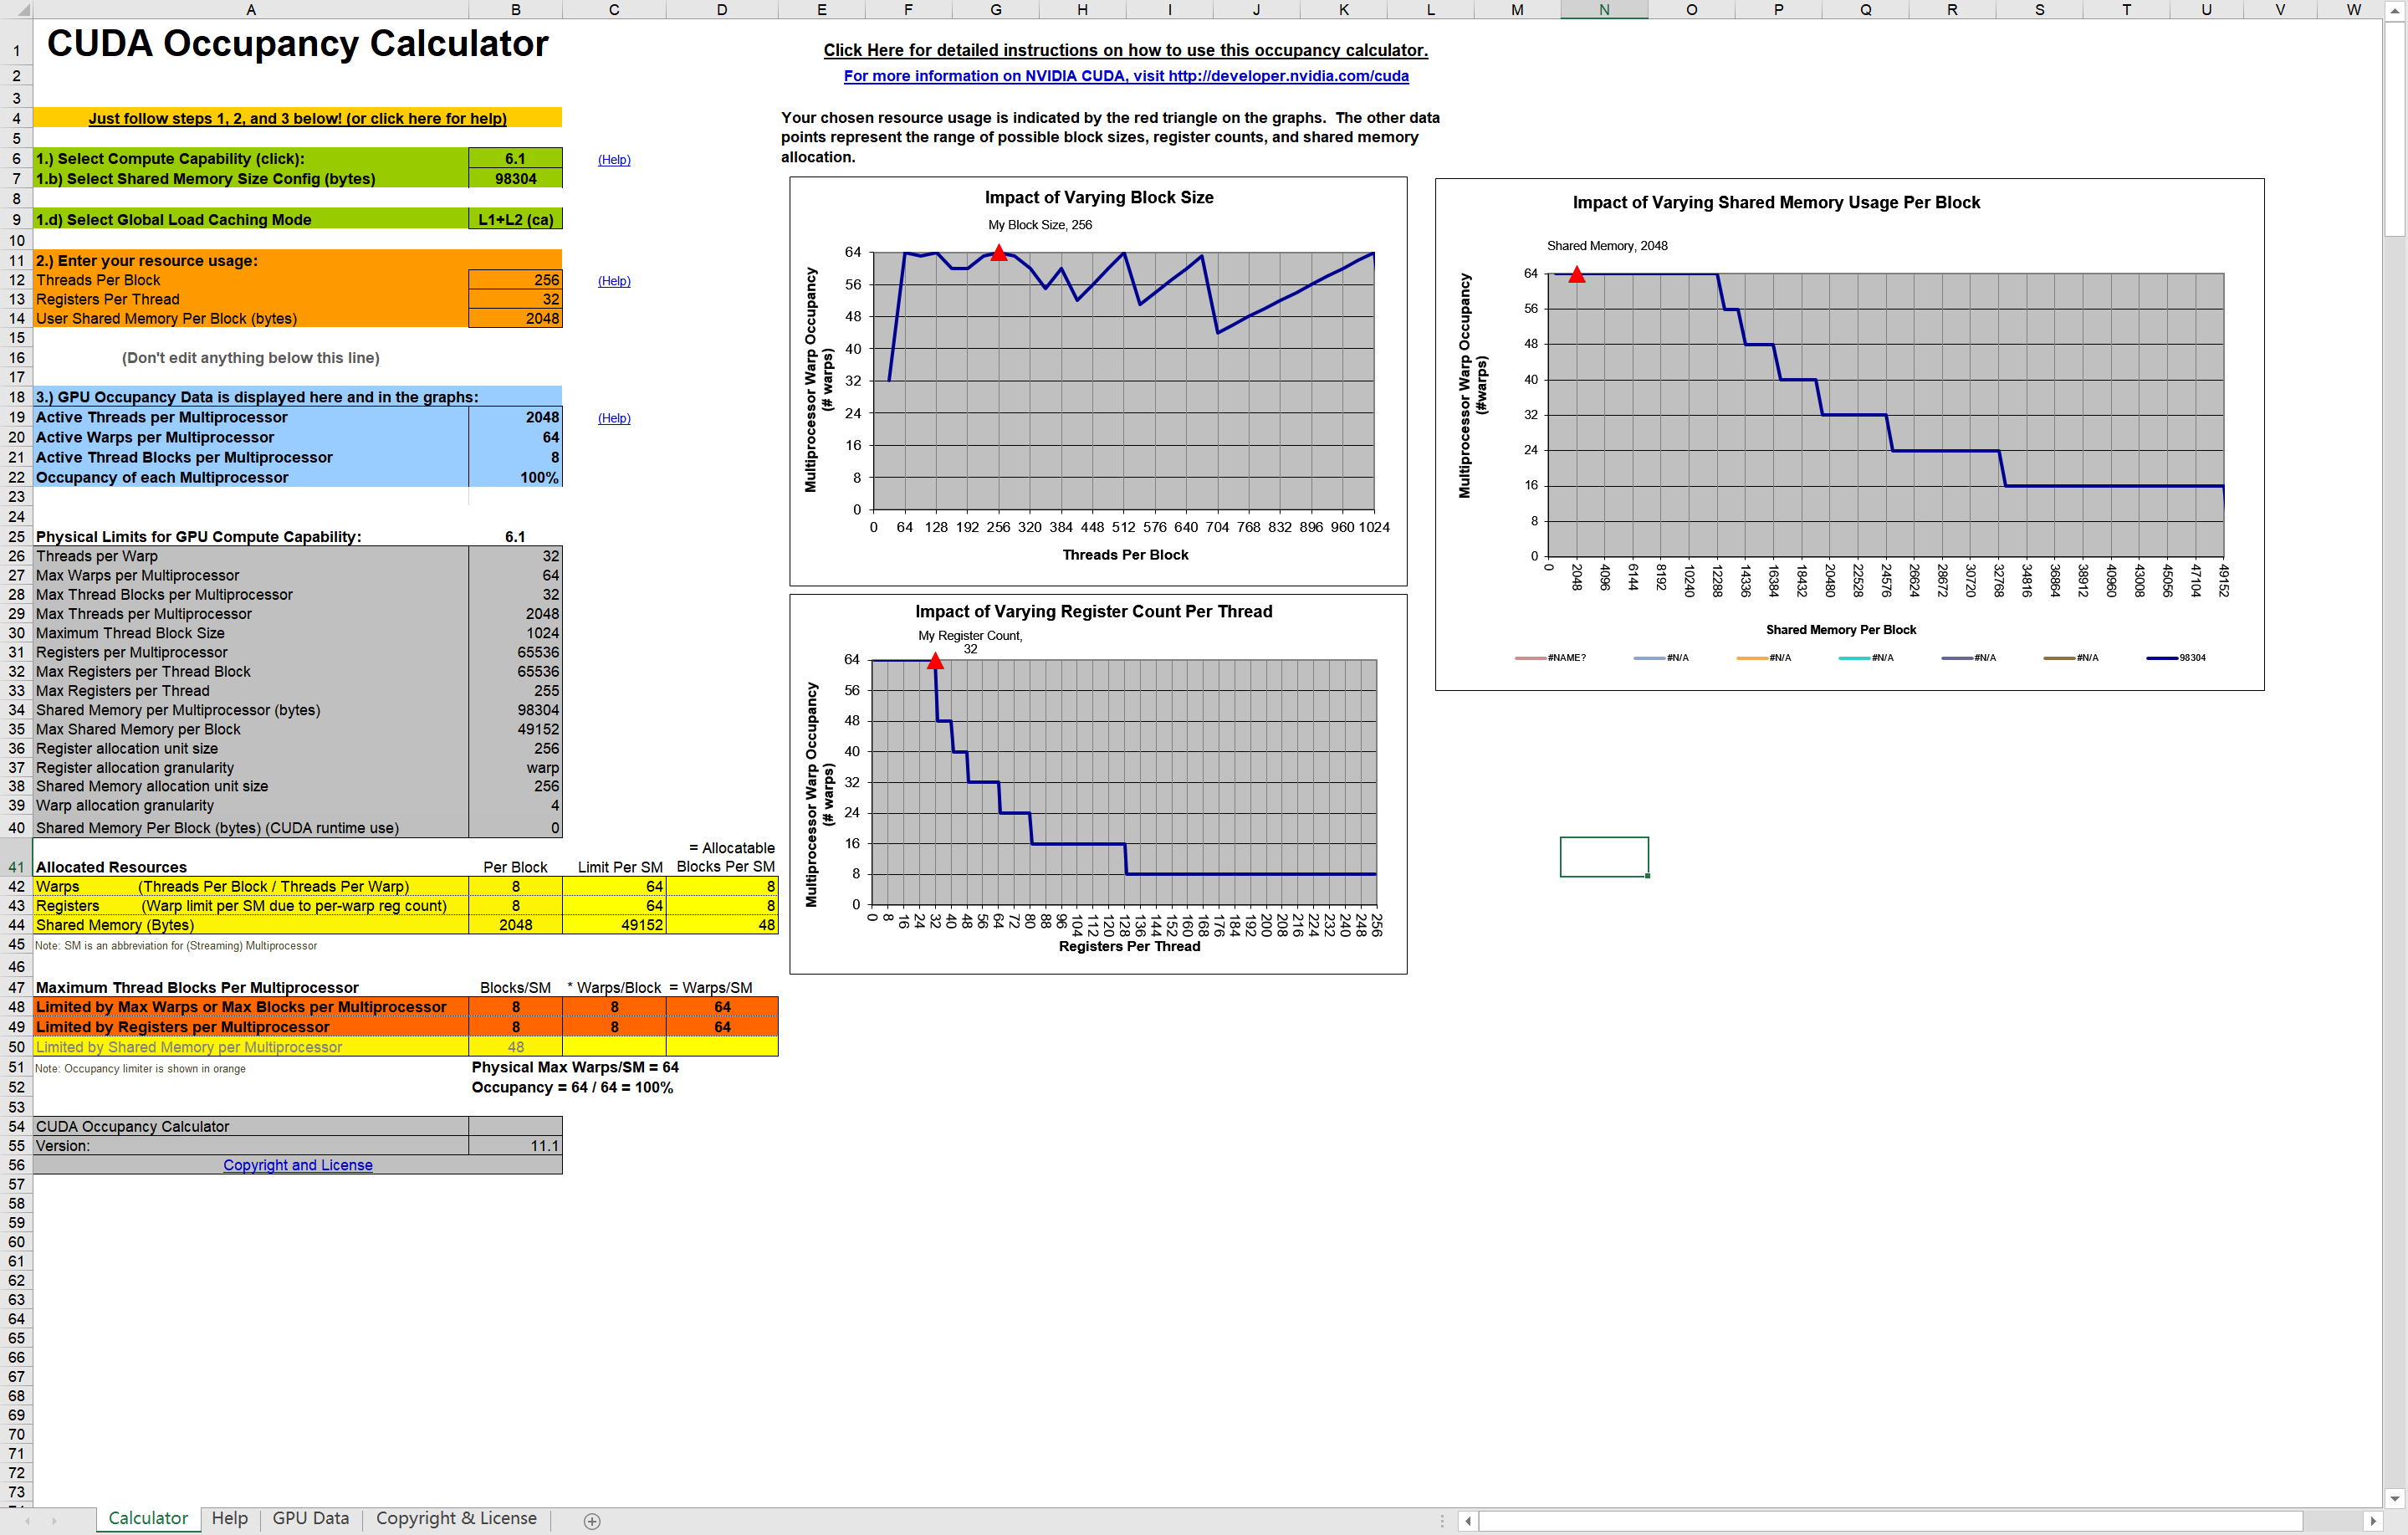This screenshot has height=1535, width=2408.
Task: Select 'Limited by Registers per Multiprocessor' label
Action: (251, 1027)
